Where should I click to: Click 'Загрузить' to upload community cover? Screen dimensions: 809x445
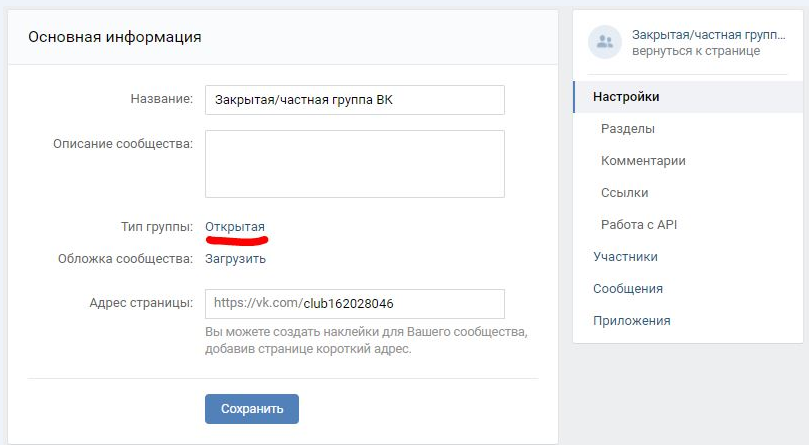point(236,259)
